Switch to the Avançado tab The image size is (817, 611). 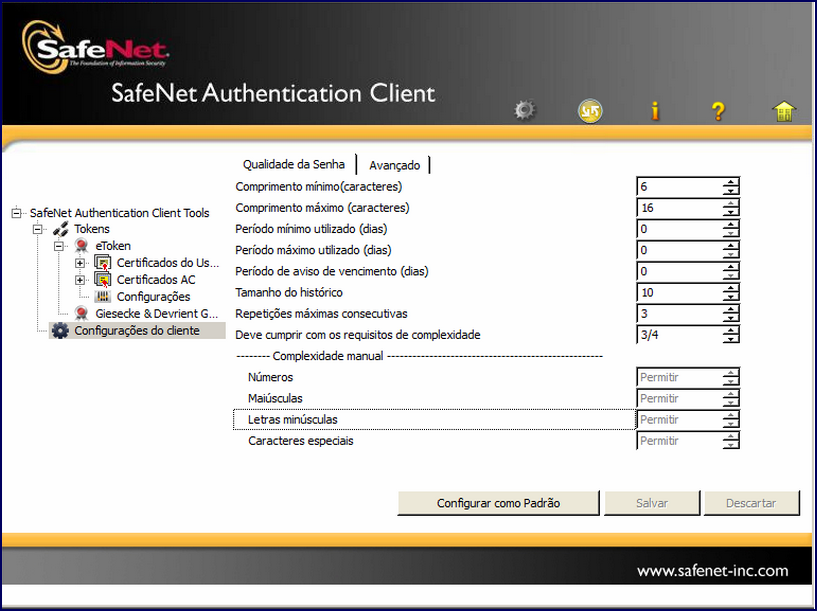[x=394, y=165]
